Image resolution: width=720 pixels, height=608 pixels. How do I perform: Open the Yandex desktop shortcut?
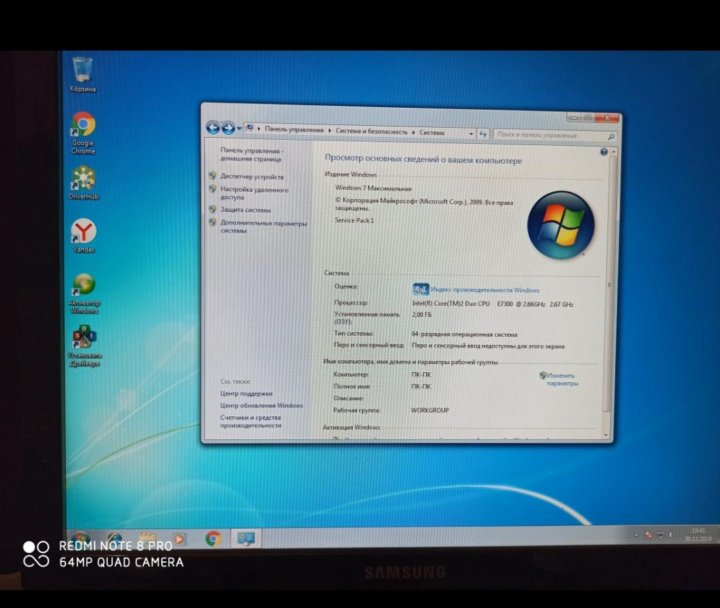tap(84, 235)
